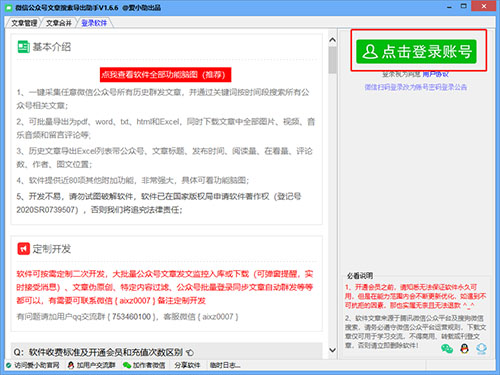
Task: Expand the Q: 软件收费标准及开通会员和充值次数区别 entry
Action: pyautogui.click(x=167, y=352)
